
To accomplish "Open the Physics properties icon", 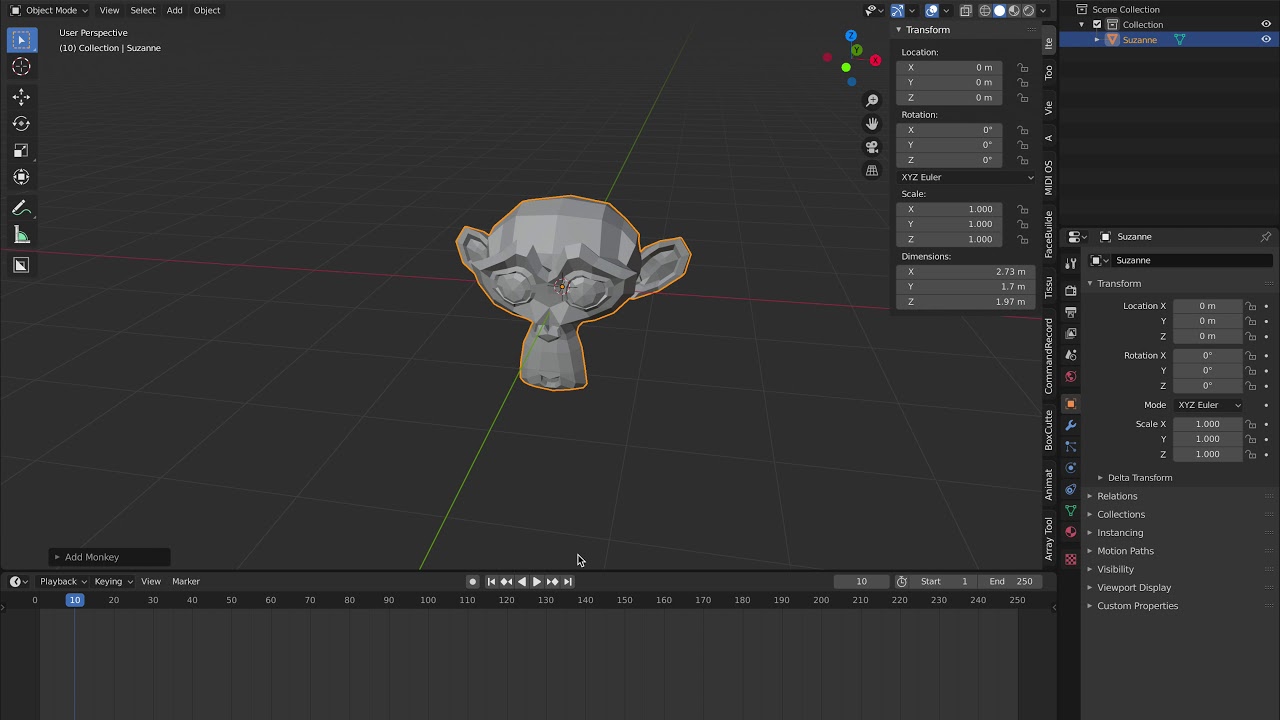I will tap(1070, 468).
